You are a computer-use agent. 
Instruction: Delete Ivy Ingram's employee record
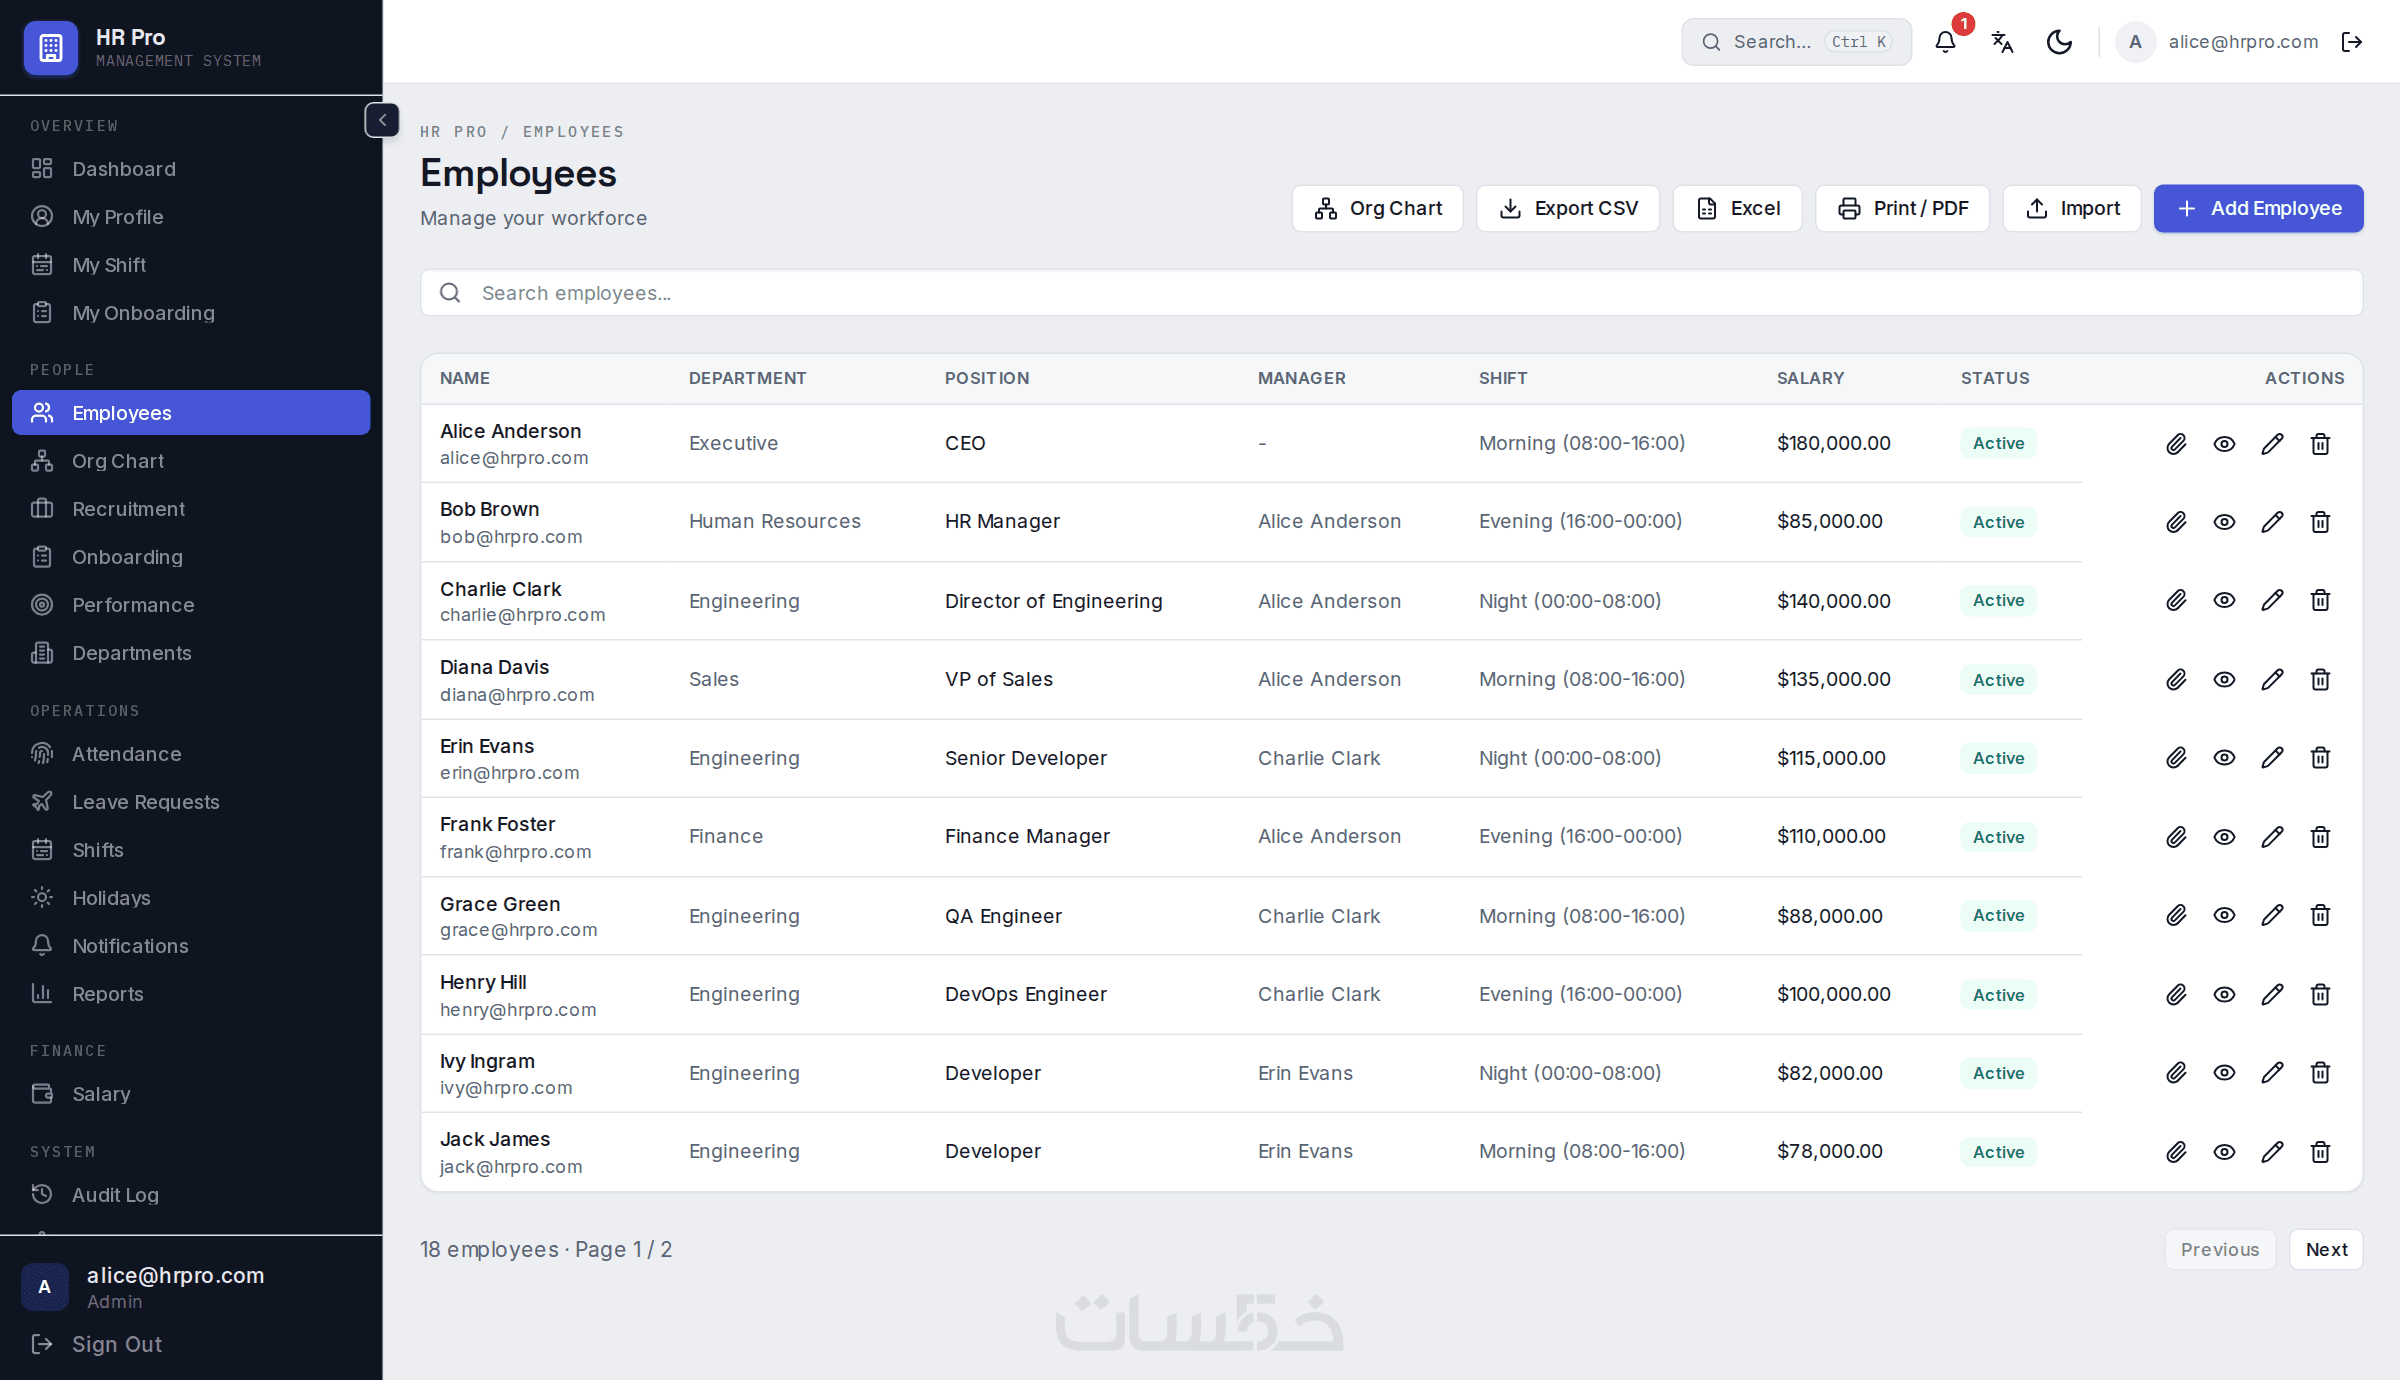pos(2320,1073)
